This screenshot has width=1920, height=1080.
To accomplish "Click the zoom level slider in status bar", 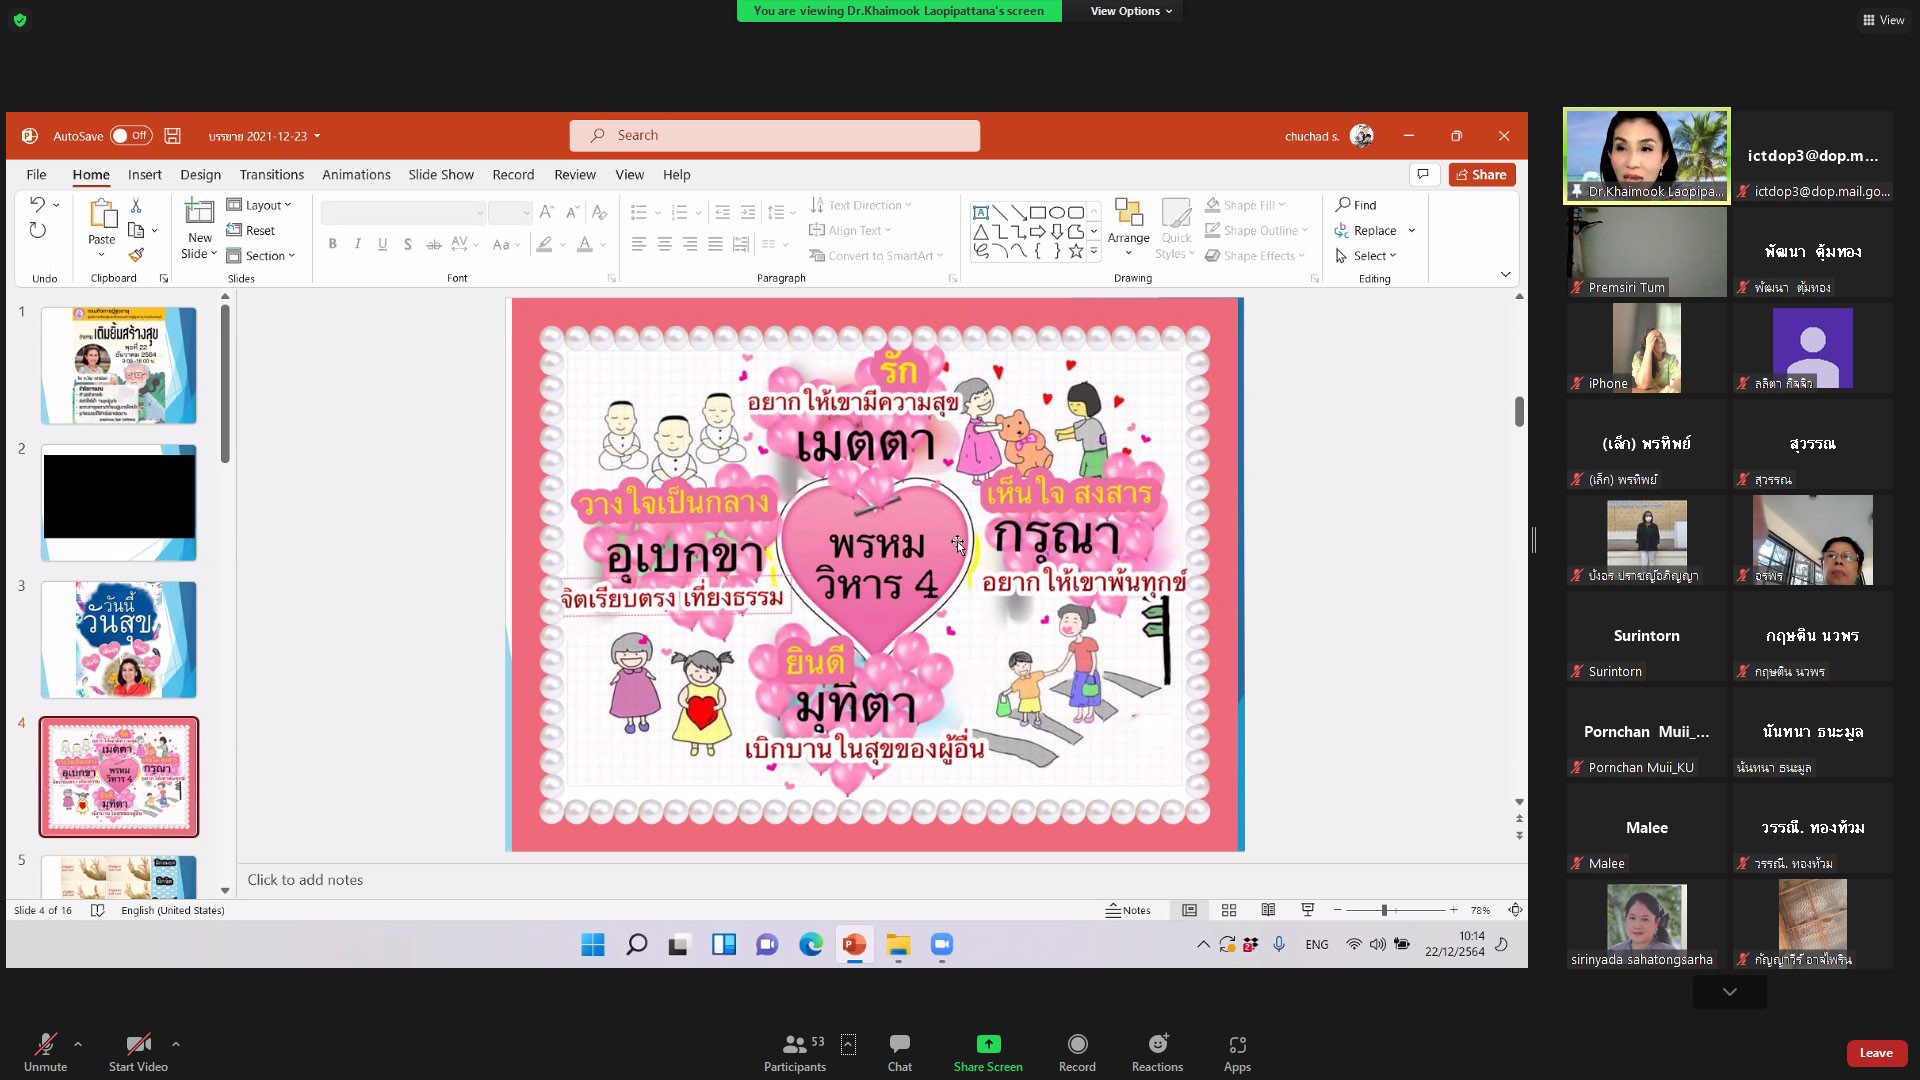I will [1385, 910].
